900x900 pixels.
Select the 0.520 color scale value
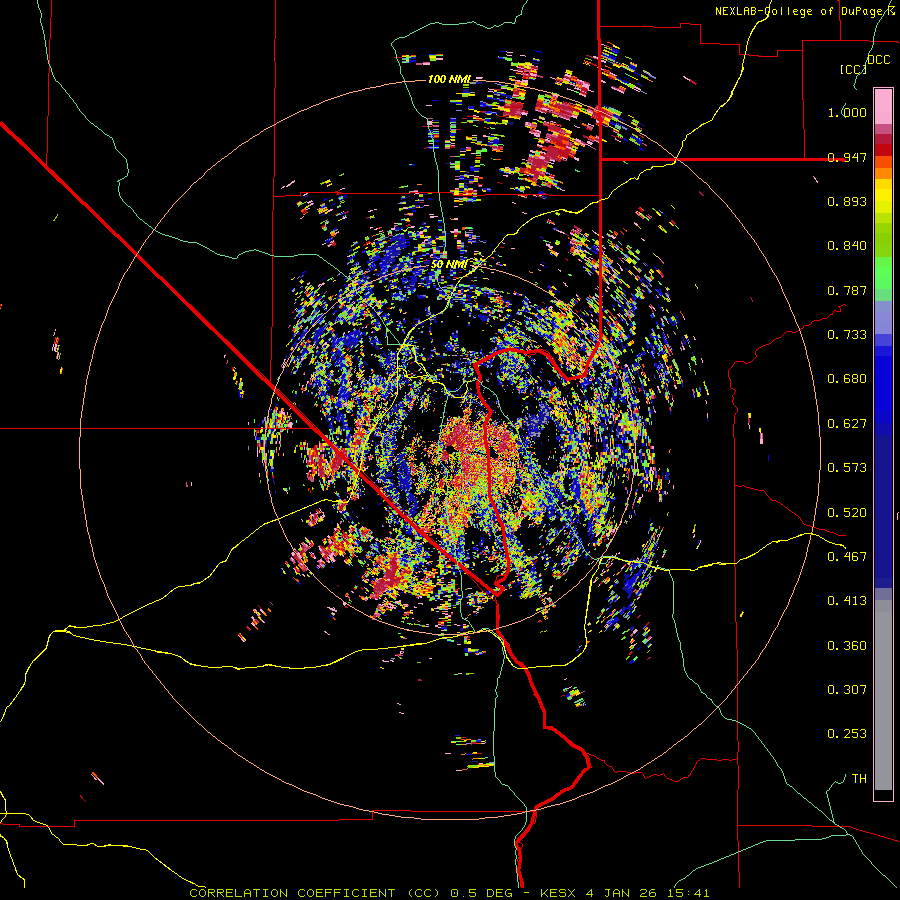pos(847,513)
